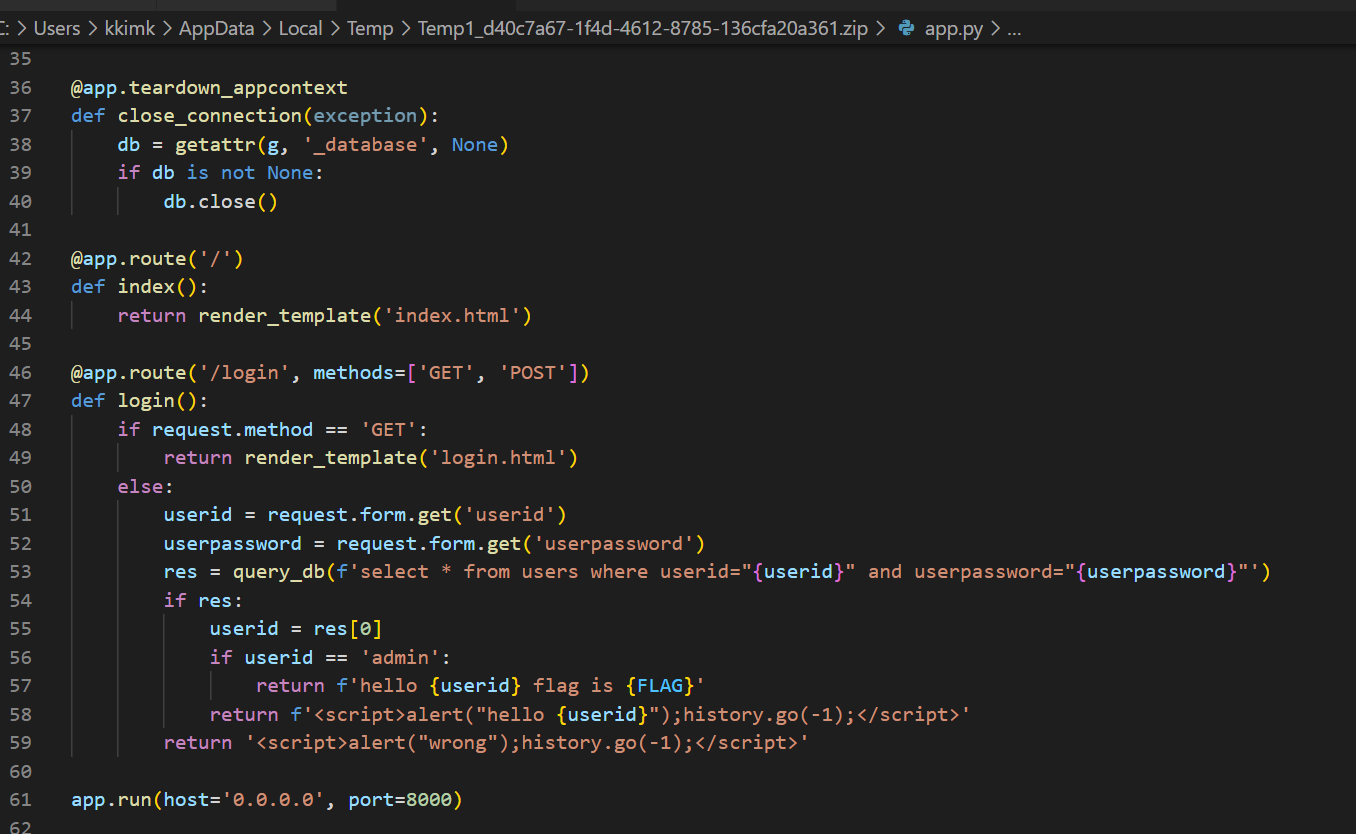
Task: Select app.py in the breadcrumb path
Action: point(953,29)
